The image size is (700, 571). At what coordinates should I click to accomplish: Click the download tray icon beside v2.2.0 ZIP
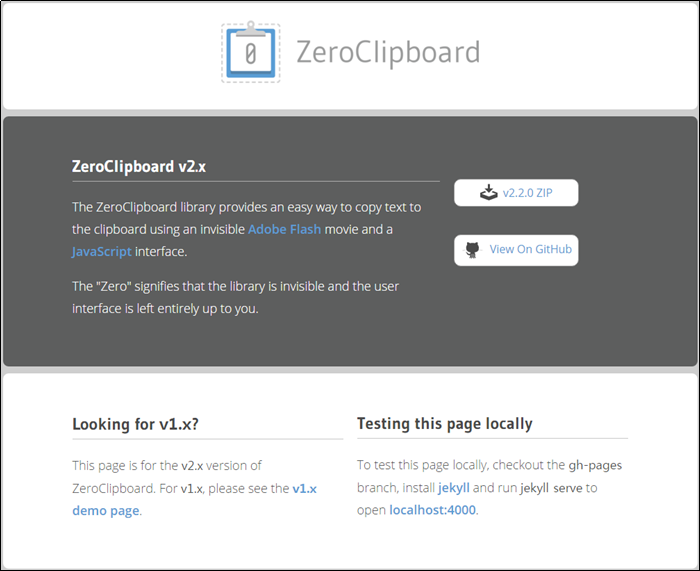[489, 192]
